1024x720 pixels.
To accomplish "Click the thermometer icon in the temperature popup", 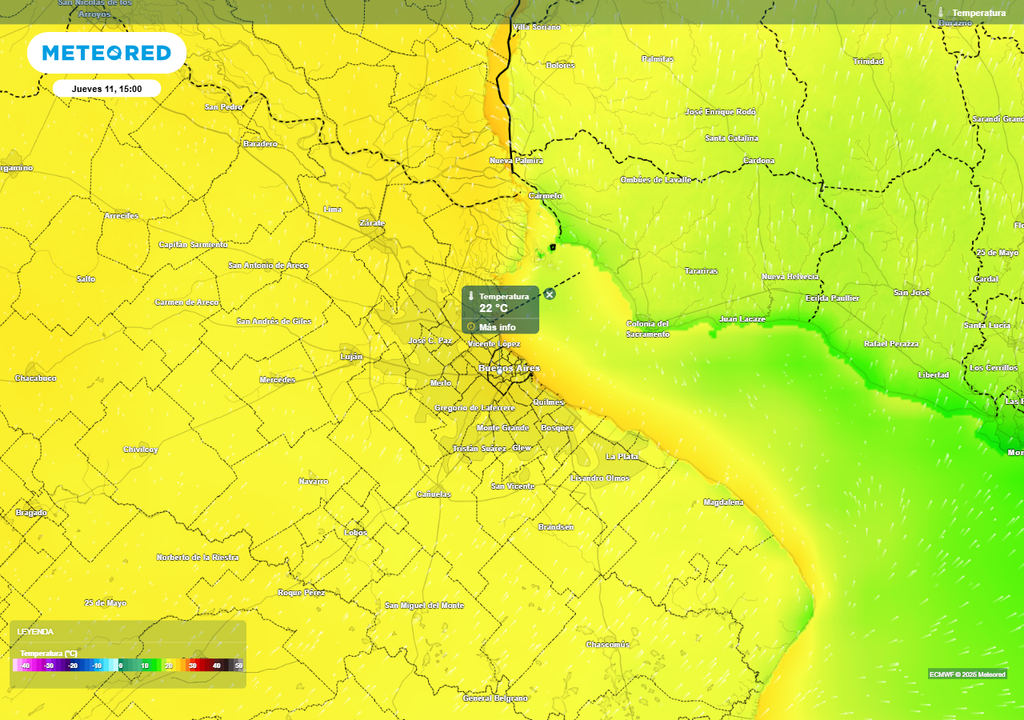I will (471, 295).
